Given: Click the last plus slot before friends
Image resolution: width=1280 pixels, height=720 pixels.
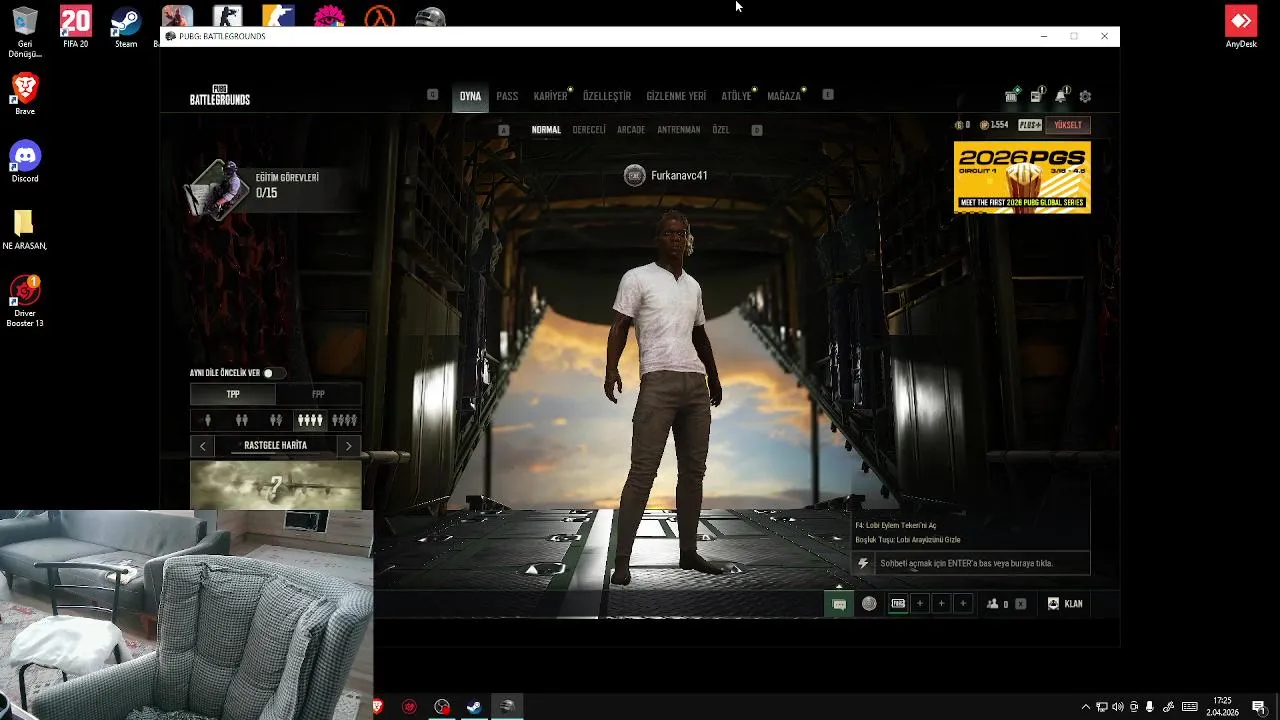Looking at the screenshot, I should pos(963,604).
